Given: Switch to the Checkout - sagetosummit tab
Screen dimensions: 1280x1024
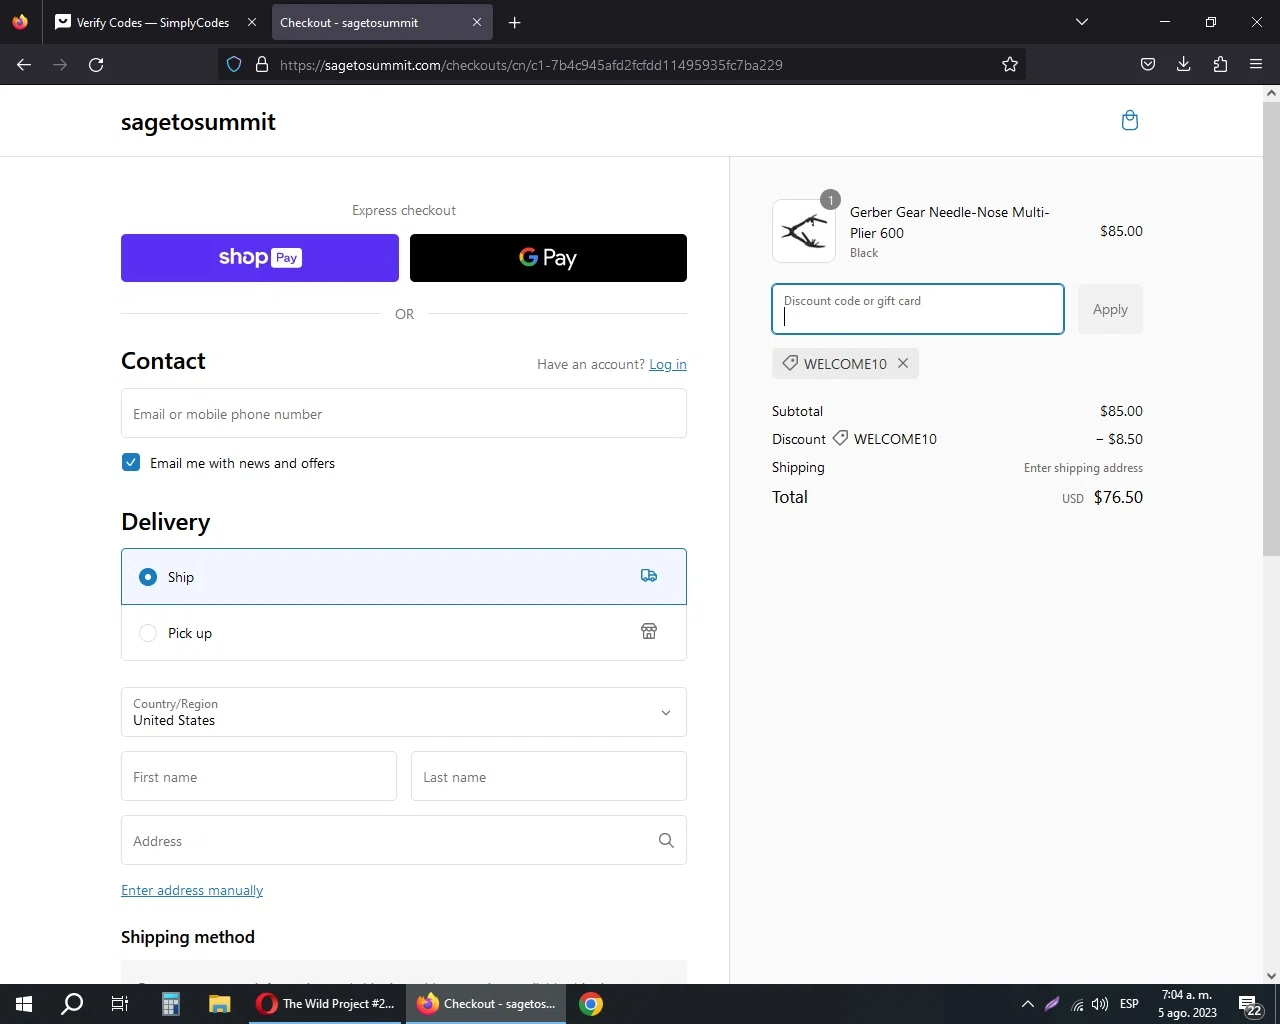Looking at the screenshot, I should pyautogui.click(x=380, y=22).
